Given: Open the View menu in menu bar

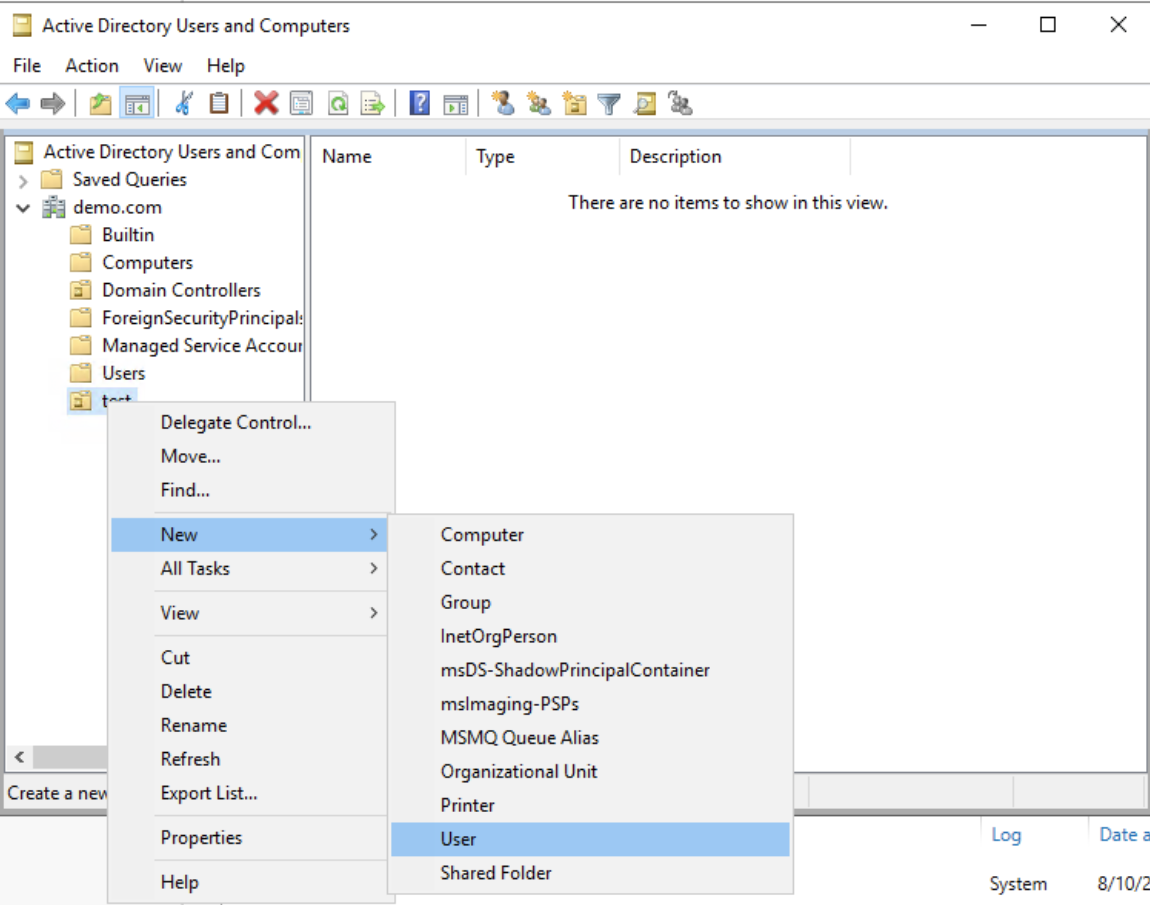Looking at the screenshot, I should [x=162, y=66].
